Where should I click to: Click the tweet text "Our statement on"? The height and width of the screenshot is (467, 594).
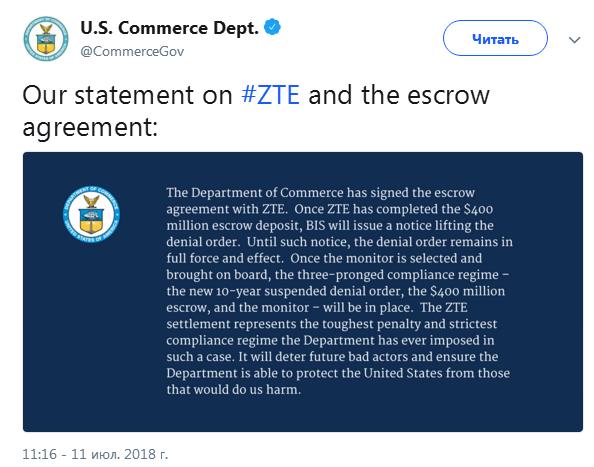127,95
